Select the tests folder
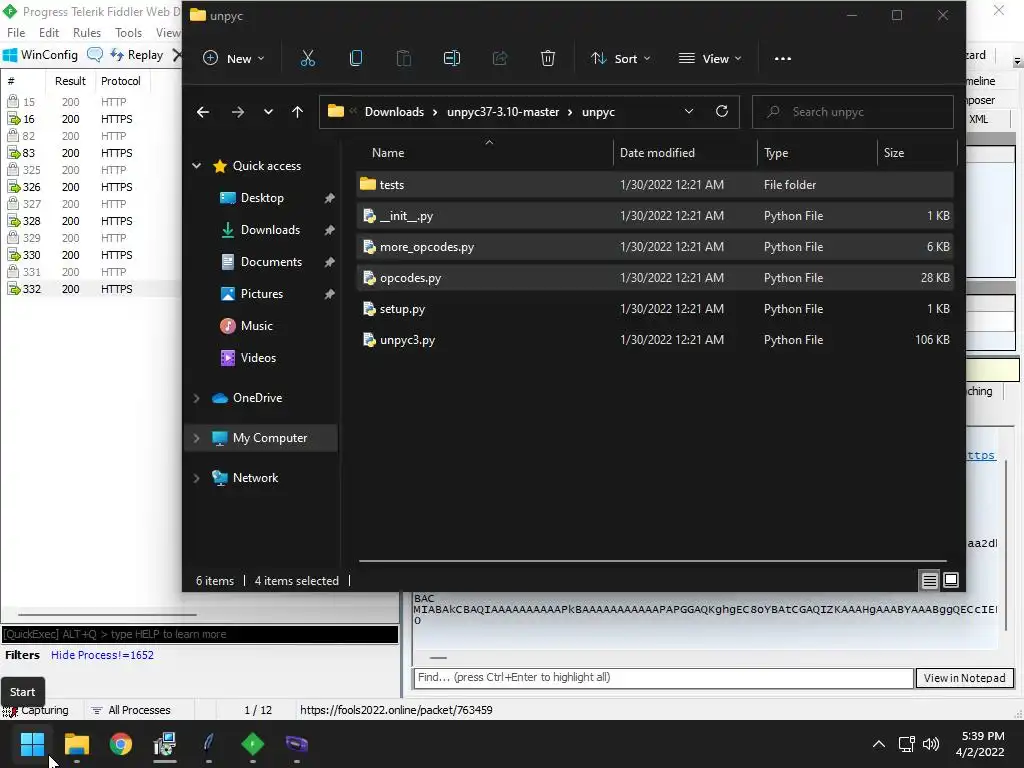1024x768 pixels. coord(655,185)
